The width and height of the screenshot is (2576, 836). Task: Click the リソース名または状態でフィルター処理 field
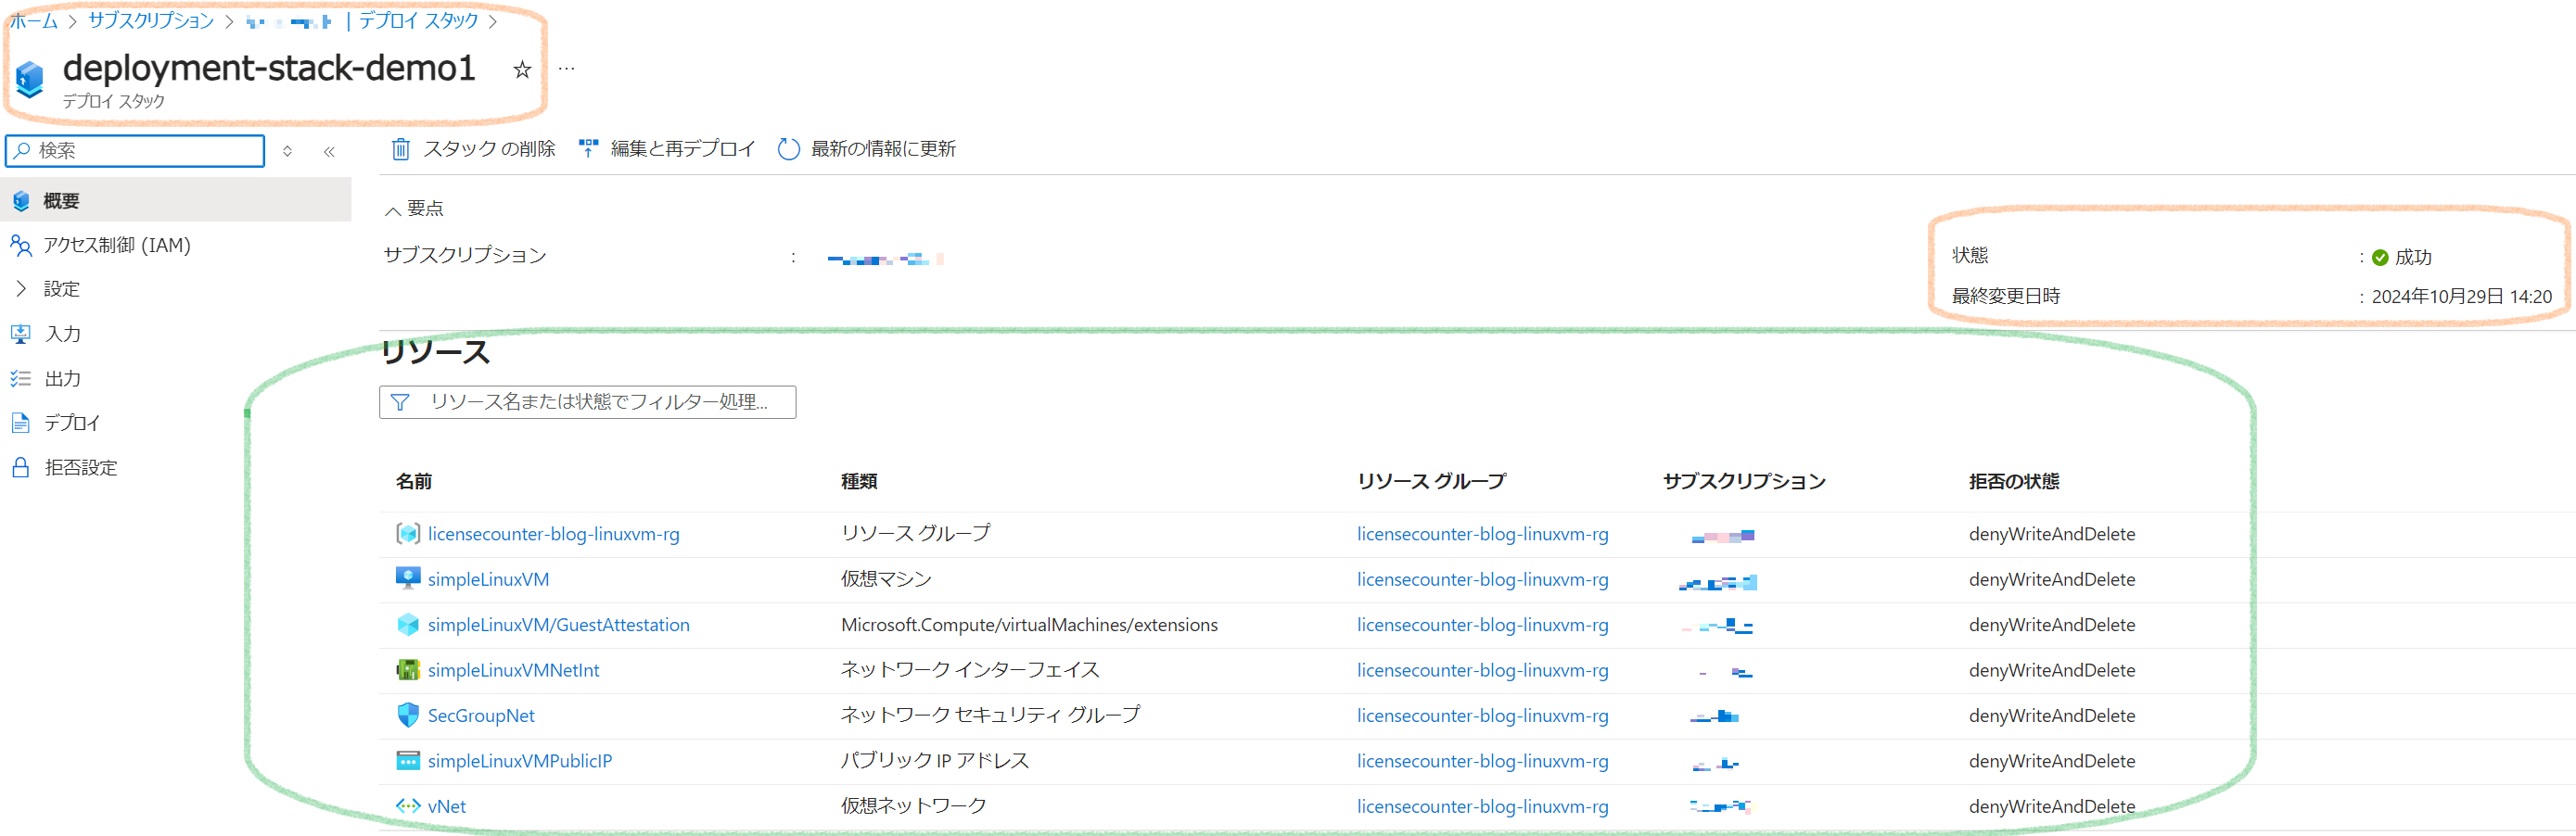point(588,402)
